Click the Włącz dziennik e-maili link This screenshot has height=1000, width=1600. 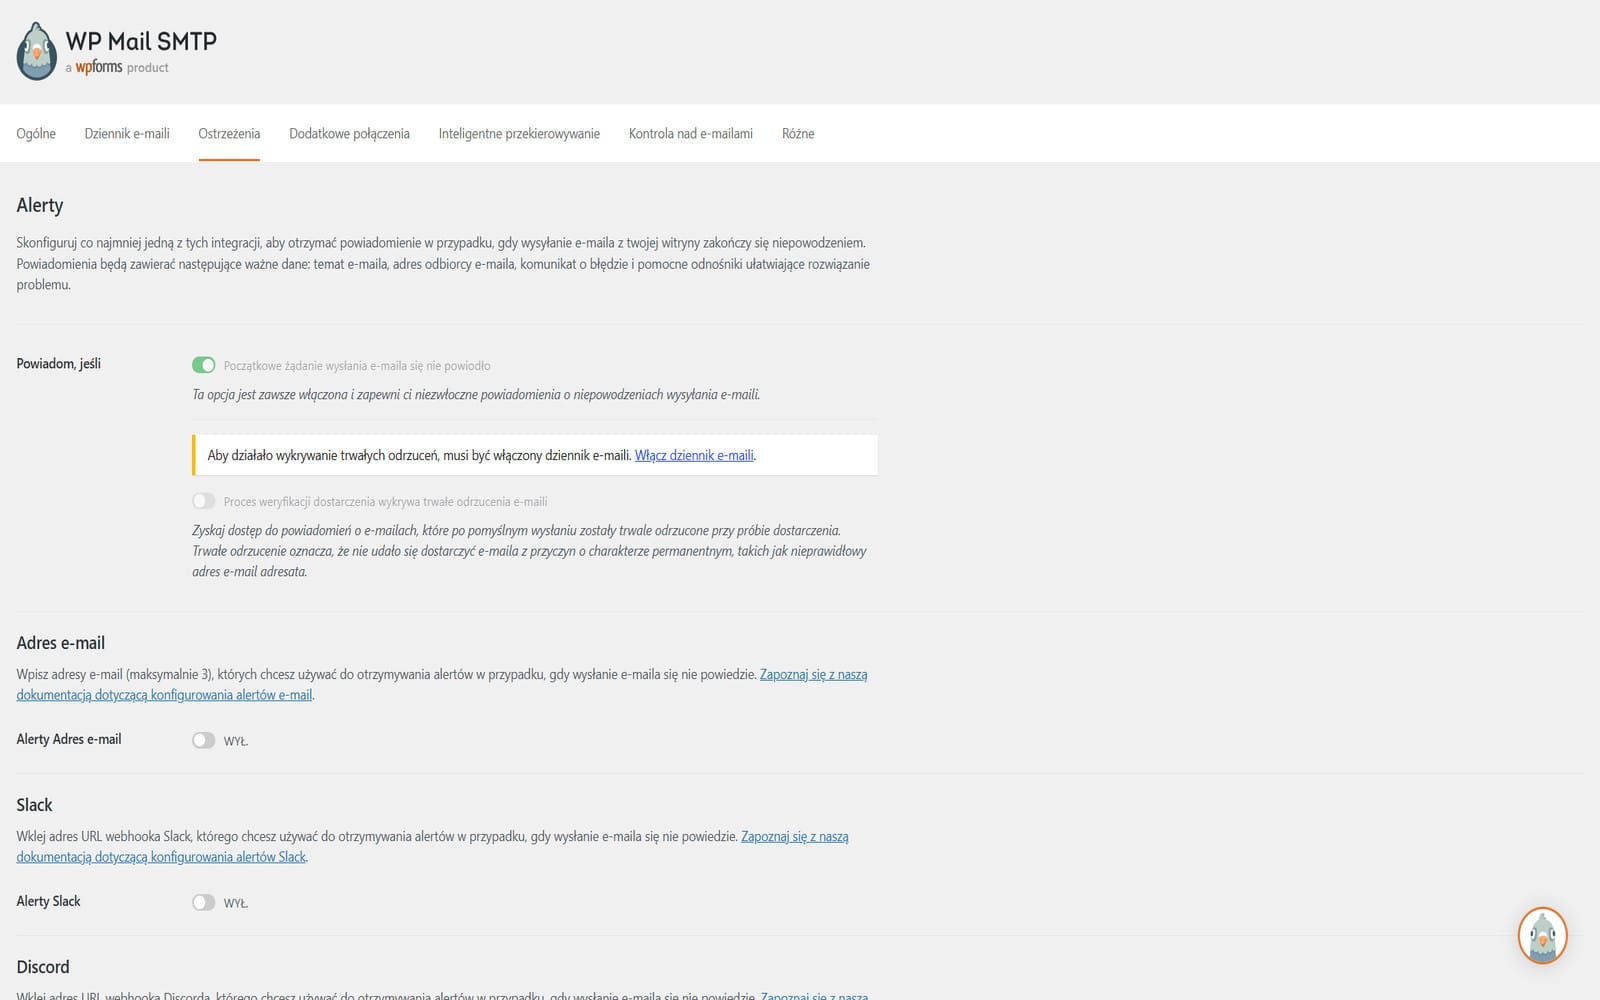pyautogui.click(x=694, y=455)
